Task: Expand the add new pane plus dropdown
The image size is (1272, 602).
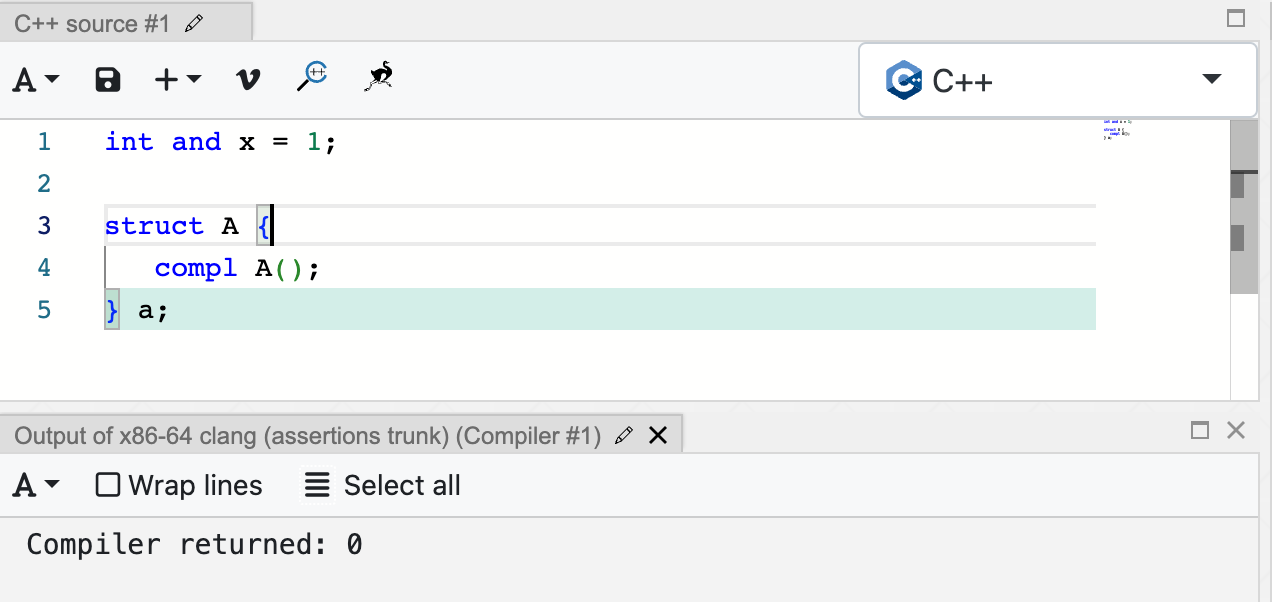Action: pos(178,79)
